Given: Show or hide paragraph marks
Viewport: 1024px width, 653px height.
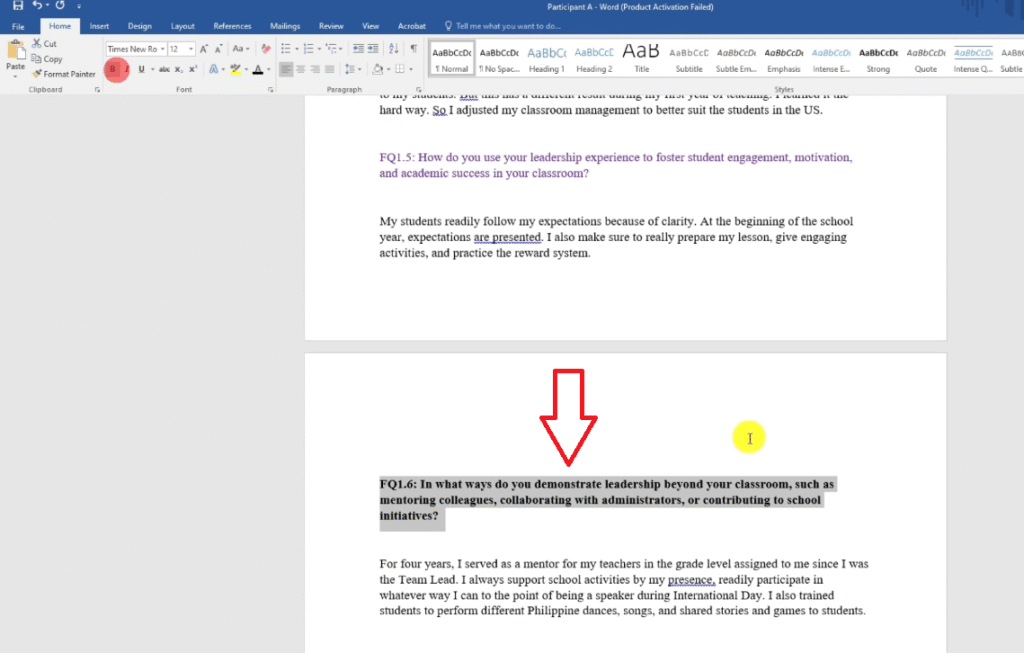Looking at the screenshot, I should click(413, 48).
